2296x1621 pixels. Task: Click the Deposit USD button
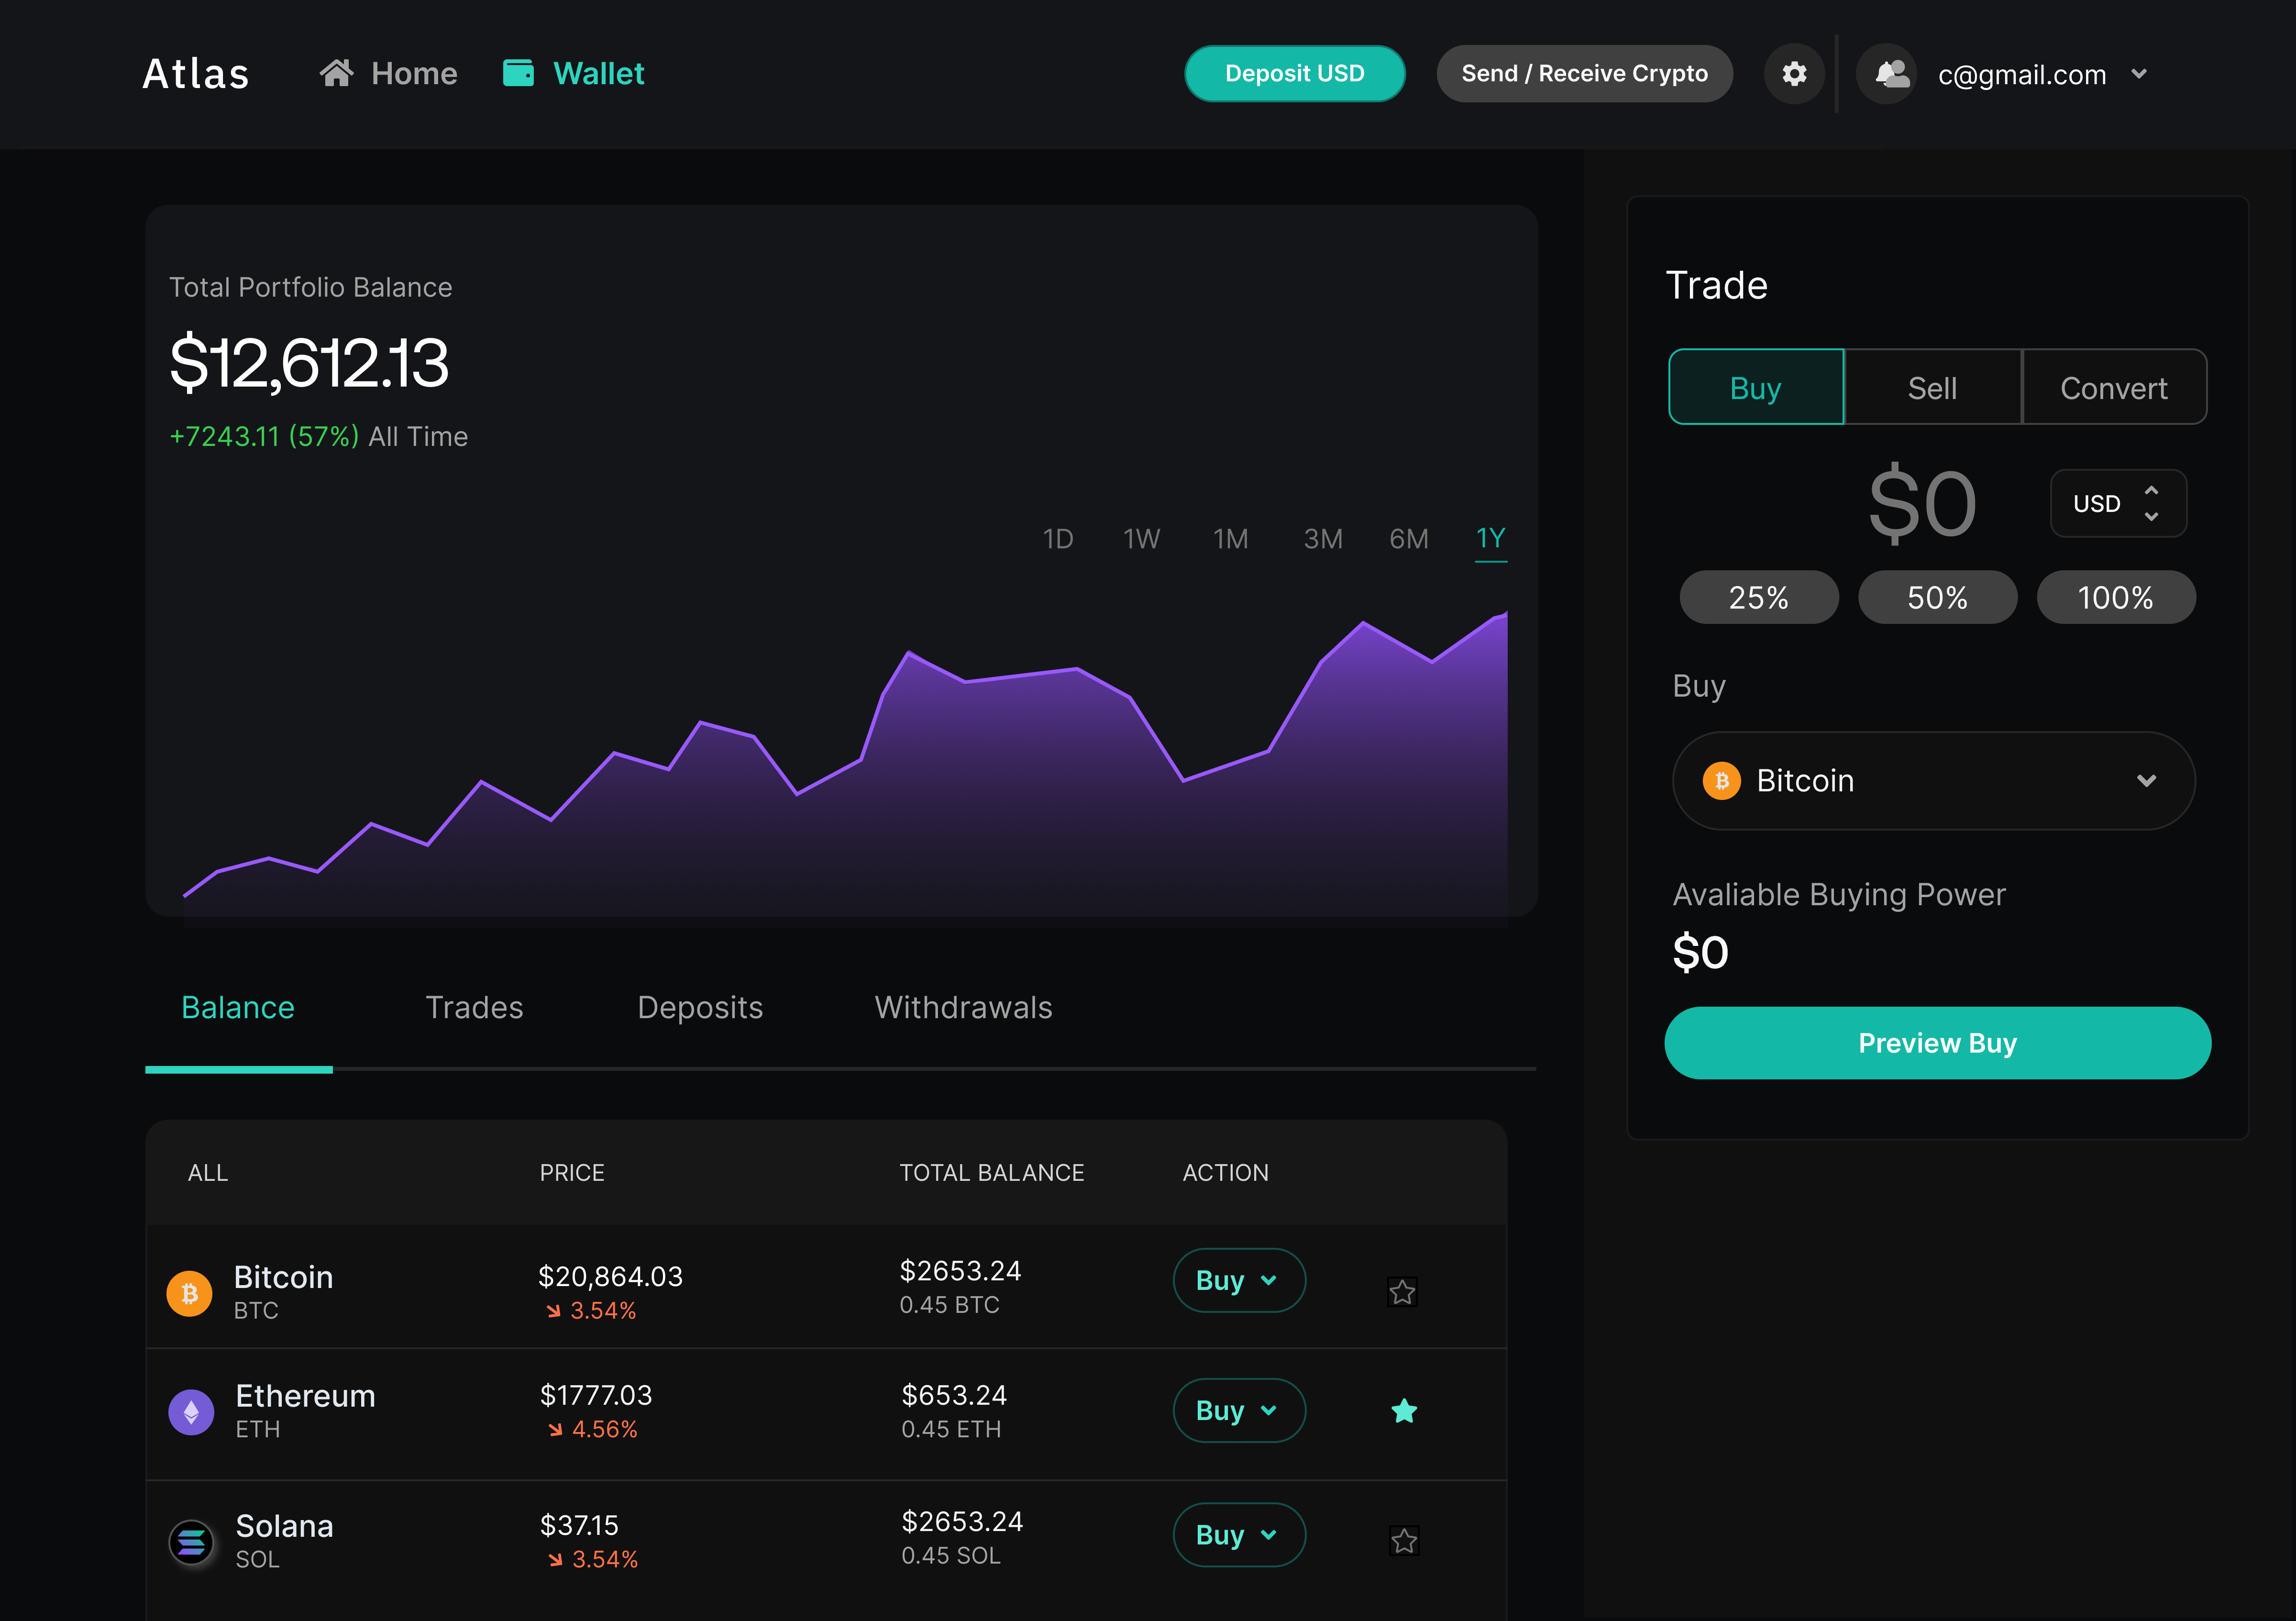1294,73
